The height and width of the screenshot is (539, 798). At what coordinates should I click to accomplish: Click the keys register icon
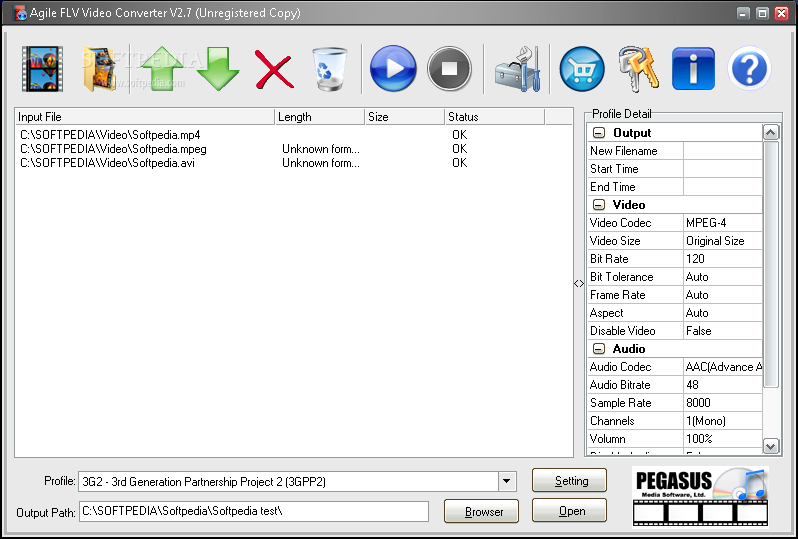638,69
